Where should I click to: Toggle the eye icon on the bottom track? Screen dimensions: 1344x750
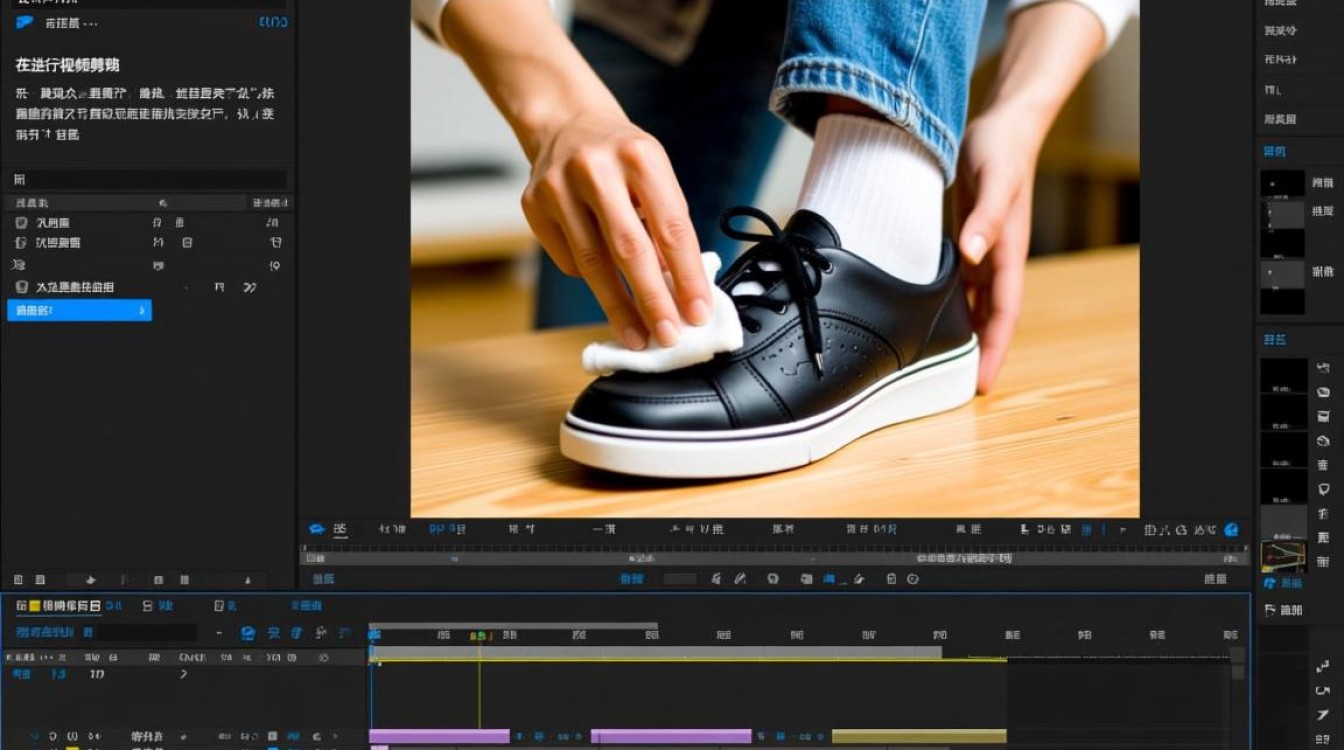[x=53, y=737]
